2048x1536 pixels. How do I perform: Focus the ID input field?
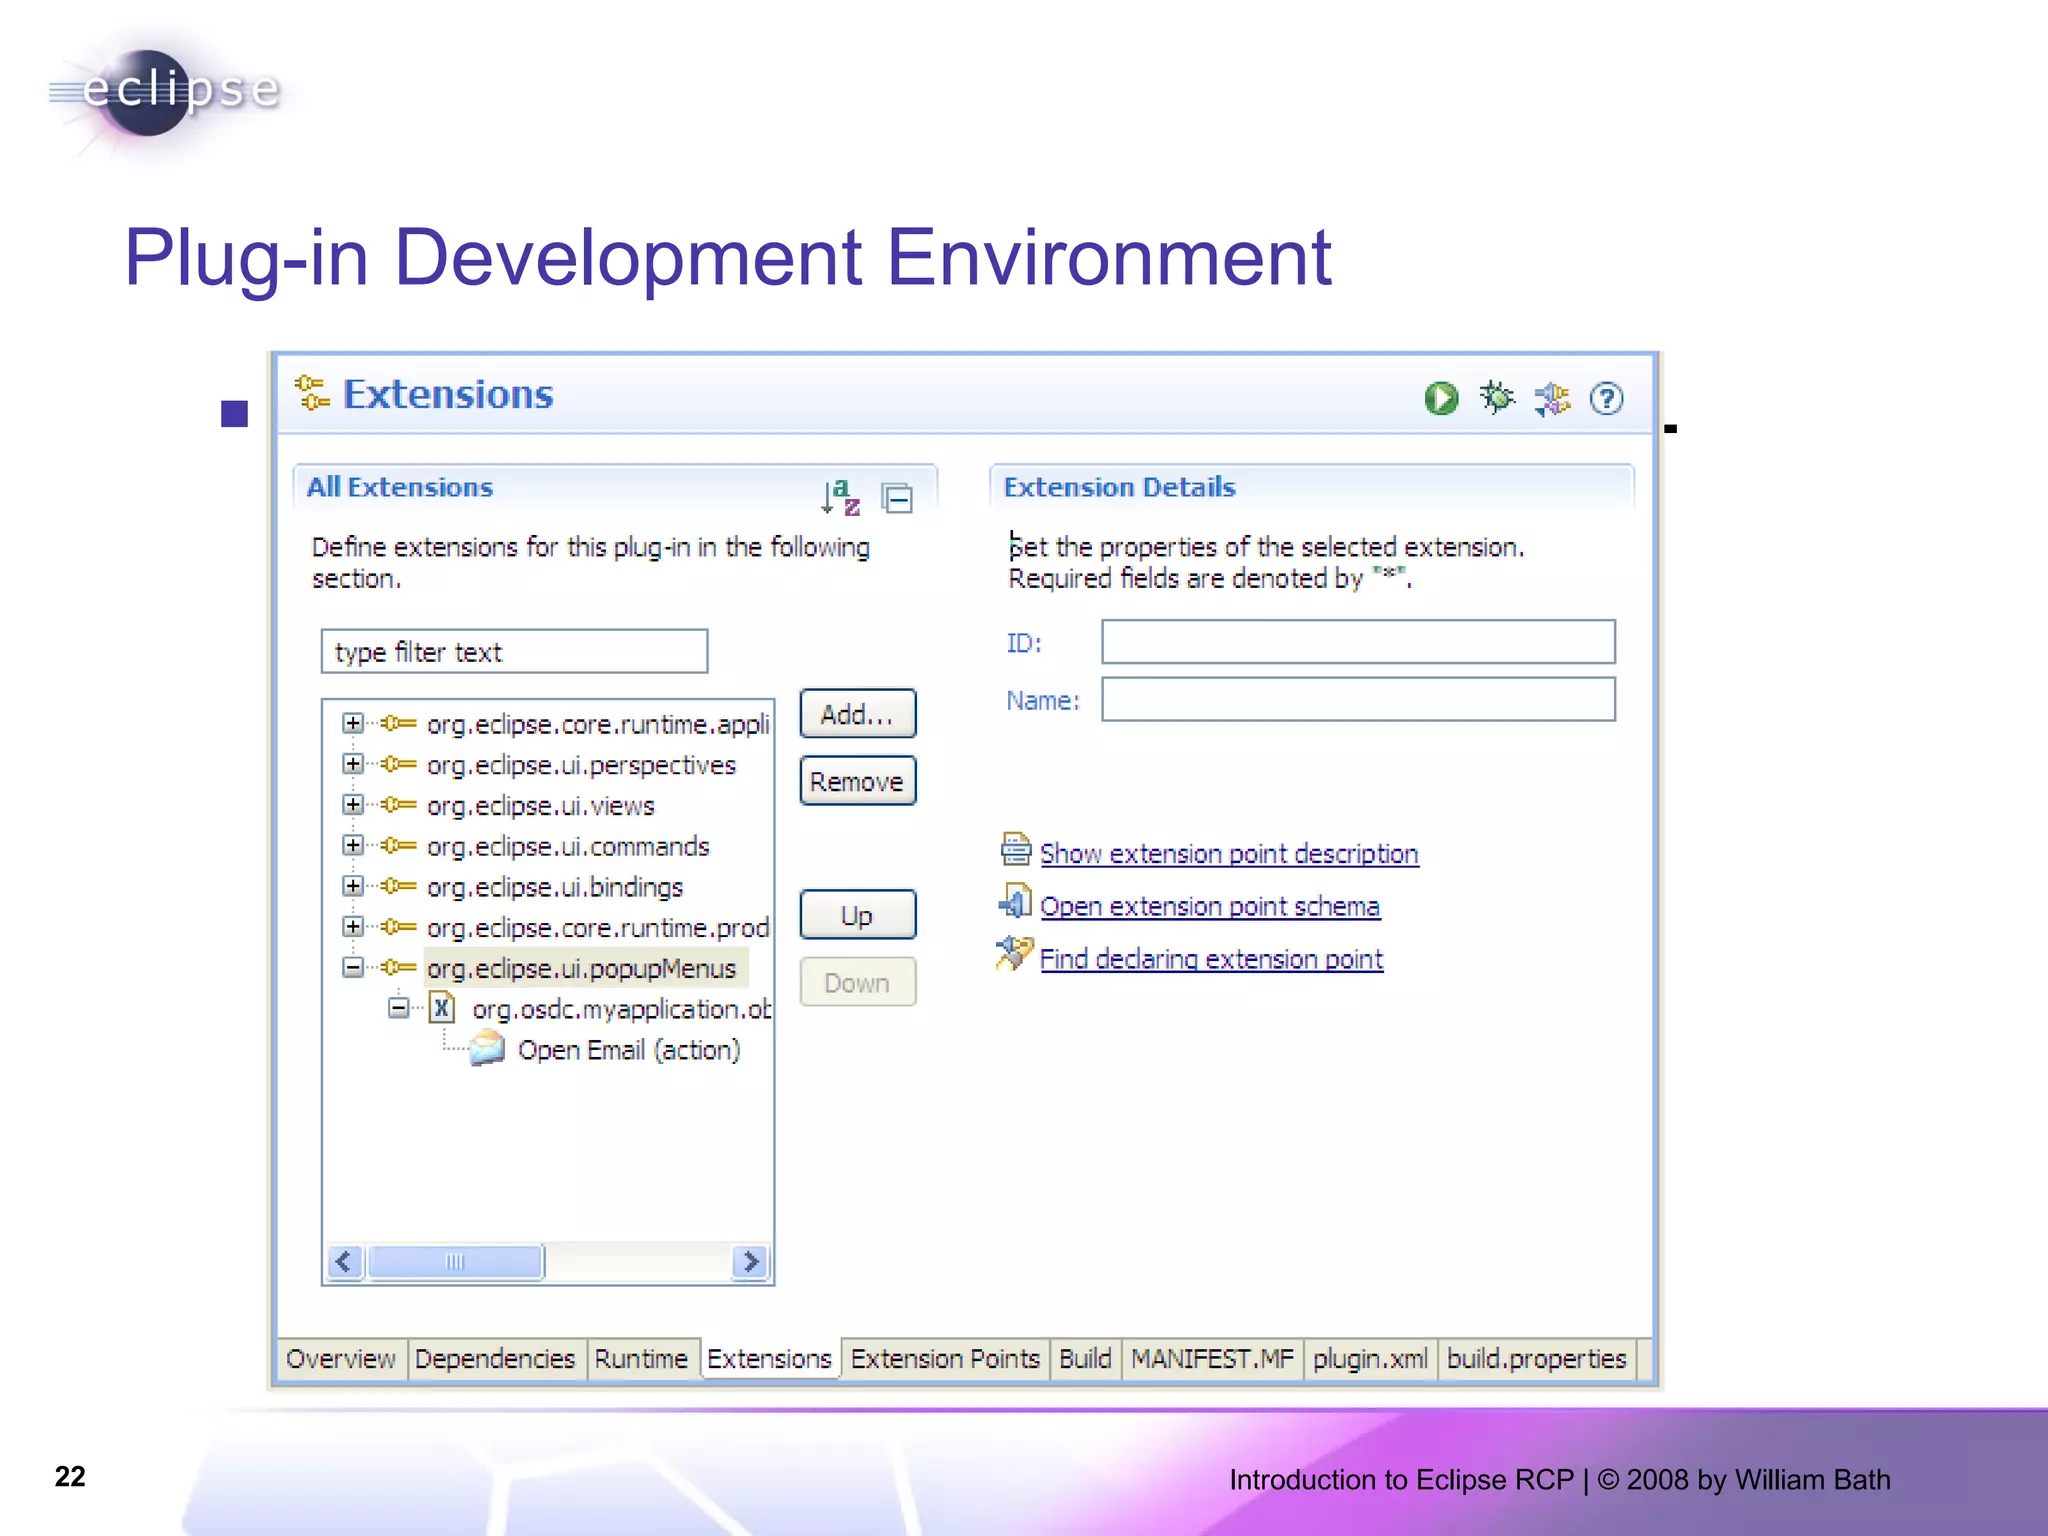point(1358,642)
